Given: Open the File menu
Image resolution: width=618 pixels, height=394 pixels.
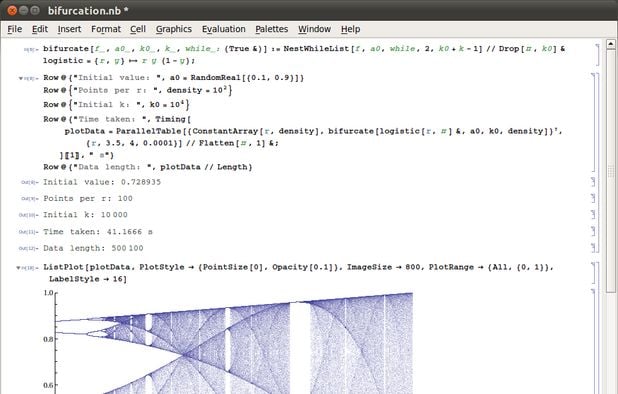Looking at the screenshot, I should 15,29.
